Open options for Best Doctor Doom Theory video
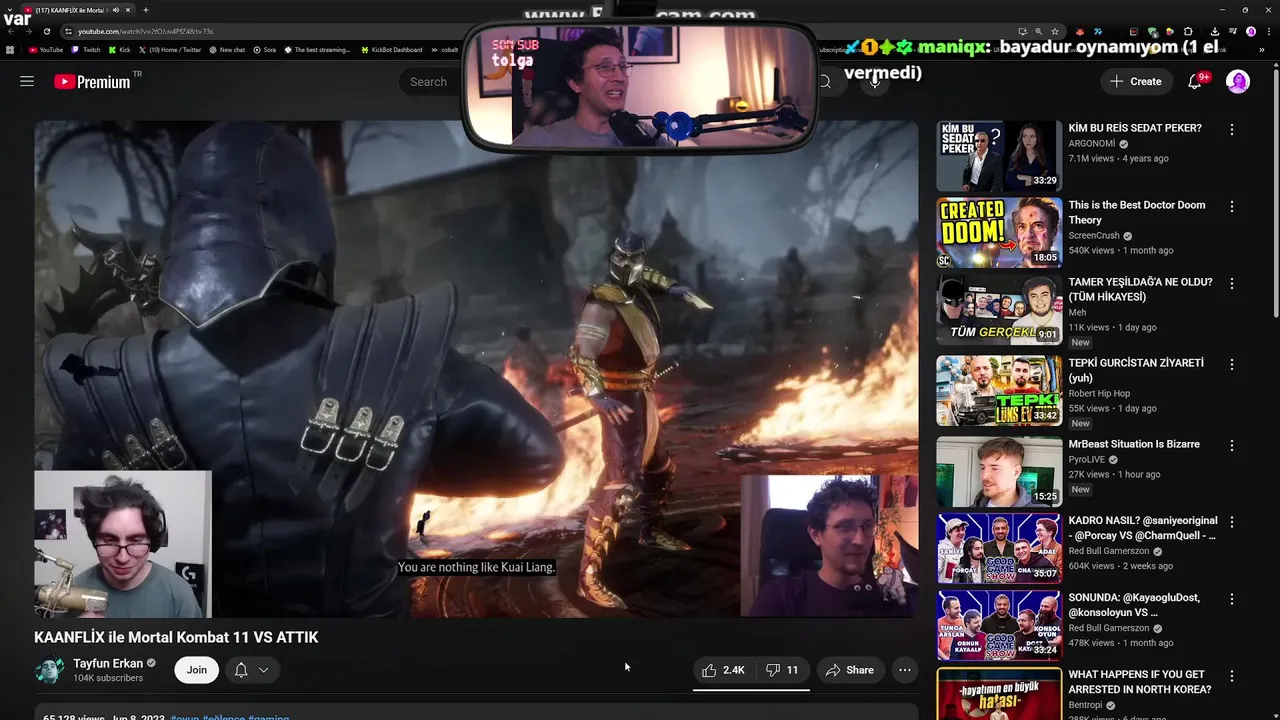Viewport: 1280px width, 720px height. click(1232, 206)
